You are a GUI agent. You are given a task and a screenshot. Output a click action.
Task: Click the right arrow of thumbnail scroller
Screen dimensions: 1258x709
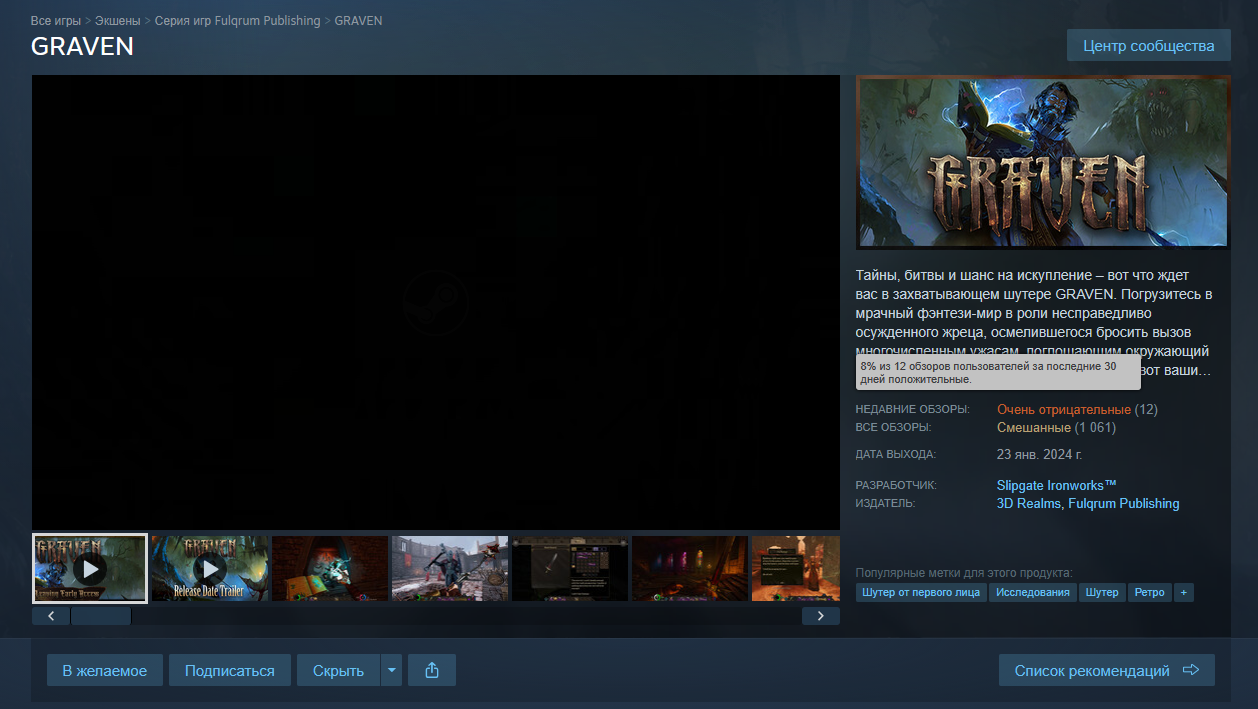click(x=821, y=615)
